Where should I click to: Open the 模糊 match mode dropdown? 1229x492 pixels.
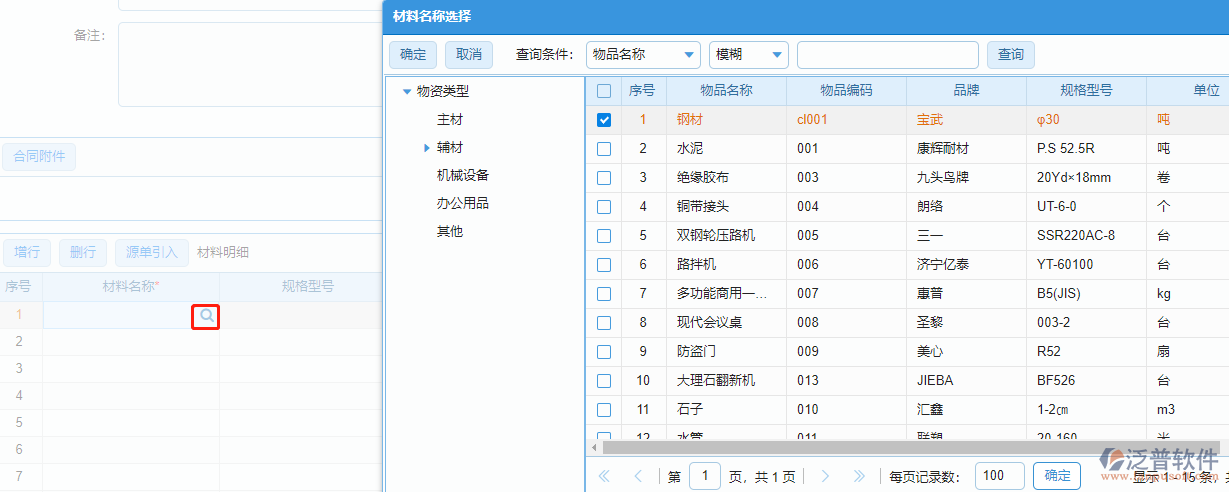[x=748, y=54]
